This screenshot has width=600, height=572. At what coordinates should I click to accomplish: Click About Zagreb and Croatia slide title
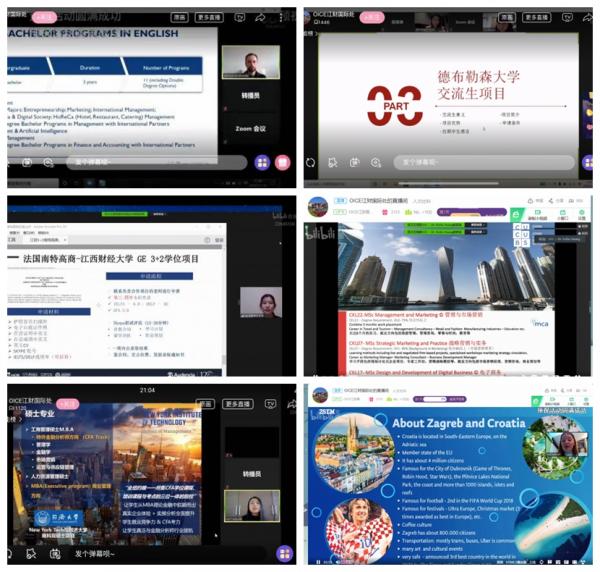click(458, 423)
